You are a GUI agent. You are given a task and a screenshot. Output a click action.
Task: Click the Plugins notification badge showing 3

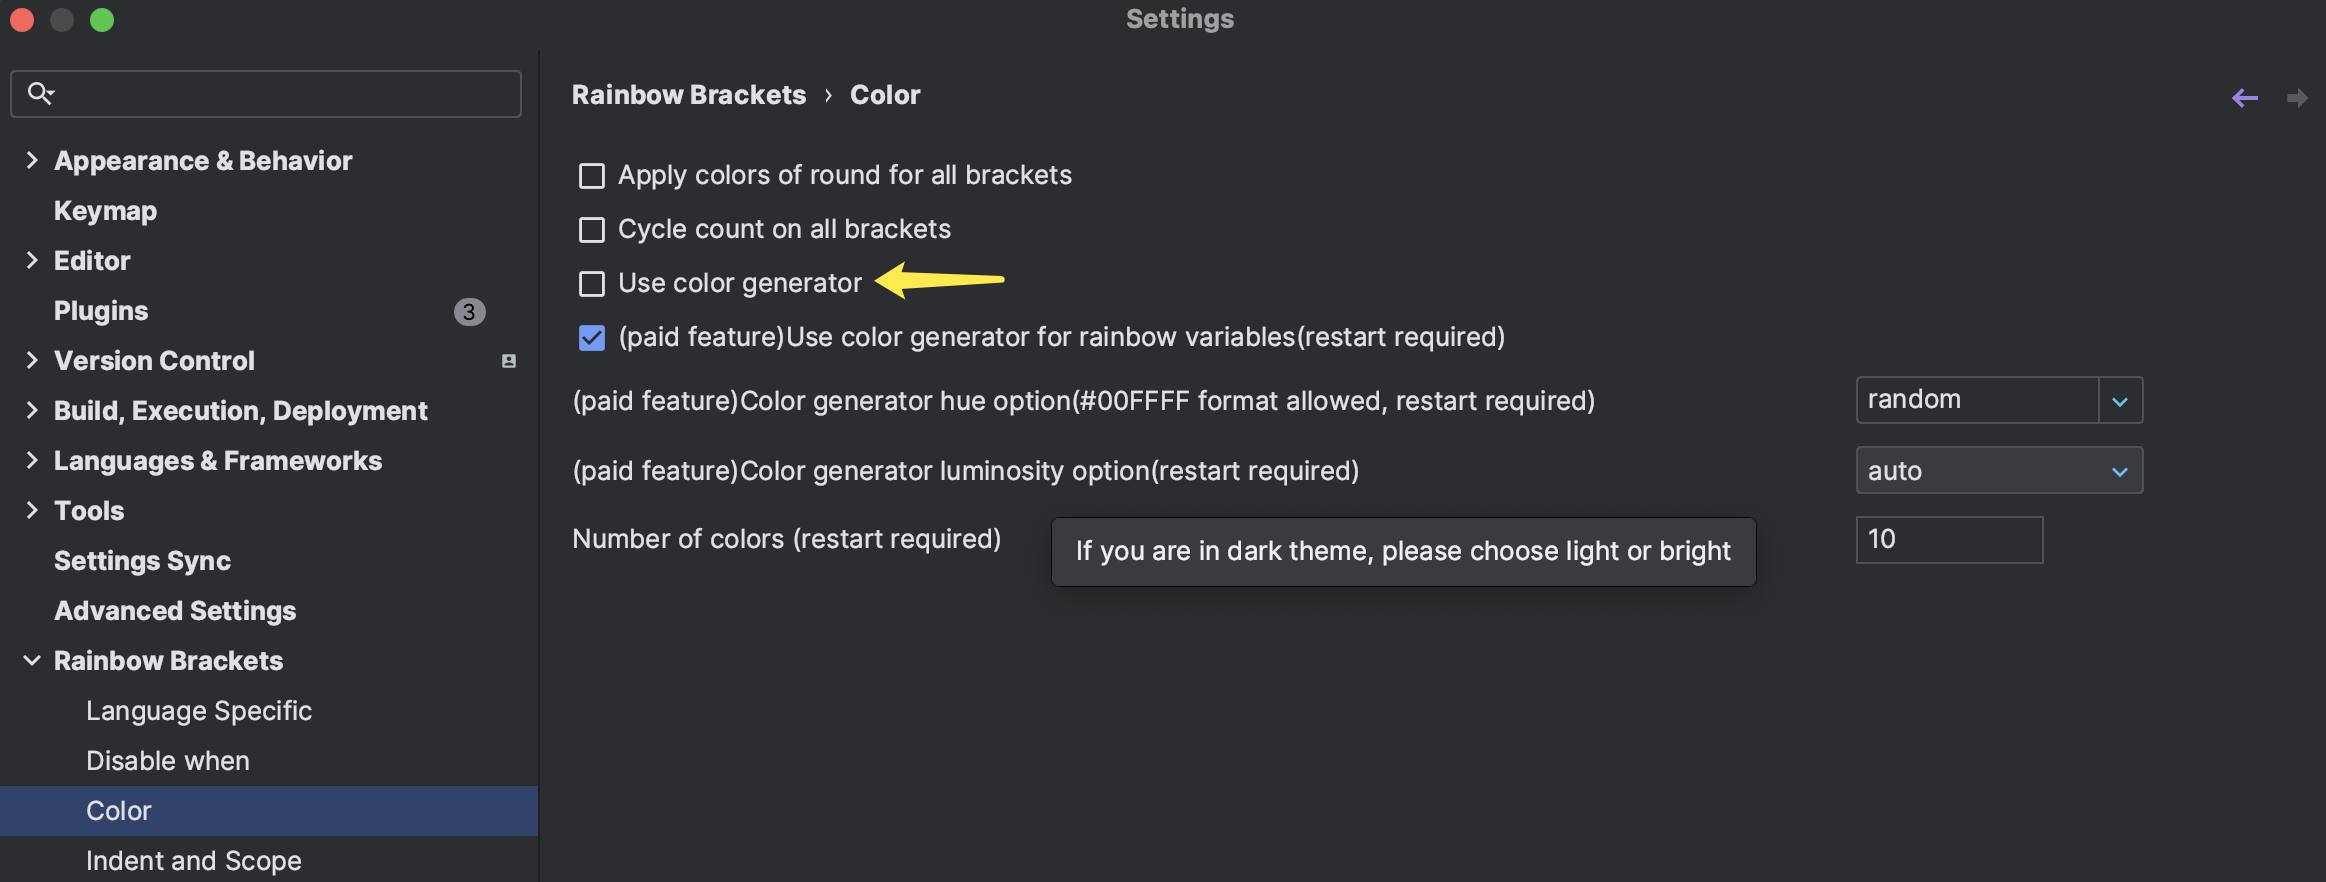tap(469, 311)
